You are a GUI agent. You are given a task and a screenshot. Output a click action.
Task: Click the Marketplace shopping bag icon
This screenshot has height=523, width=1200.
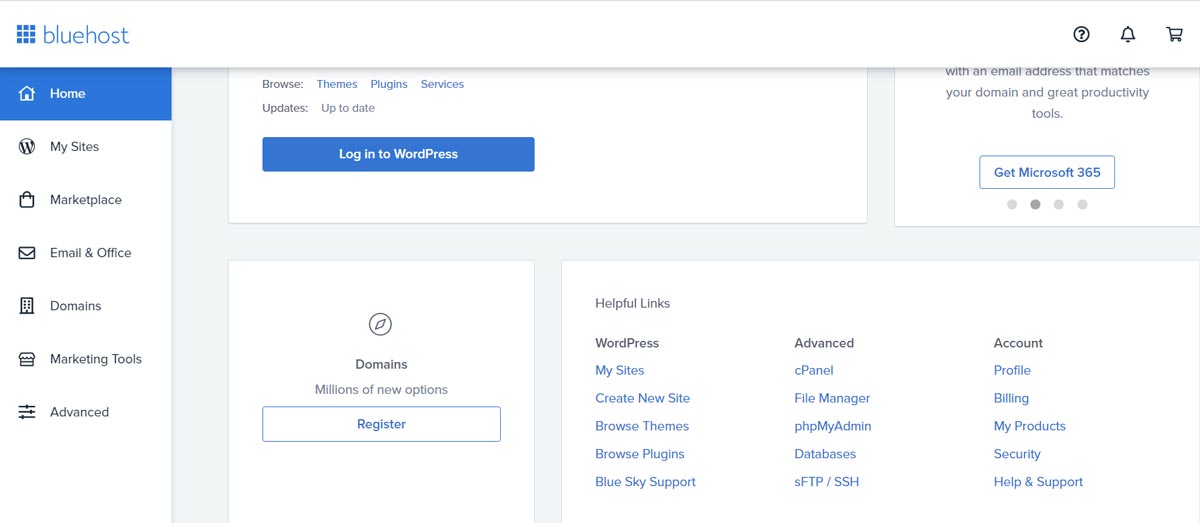coord(27,199)
